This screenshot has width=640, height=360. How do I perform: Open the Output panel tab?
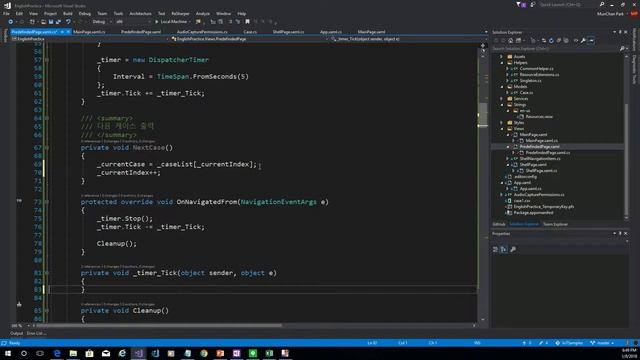click(x=16, y=333)
